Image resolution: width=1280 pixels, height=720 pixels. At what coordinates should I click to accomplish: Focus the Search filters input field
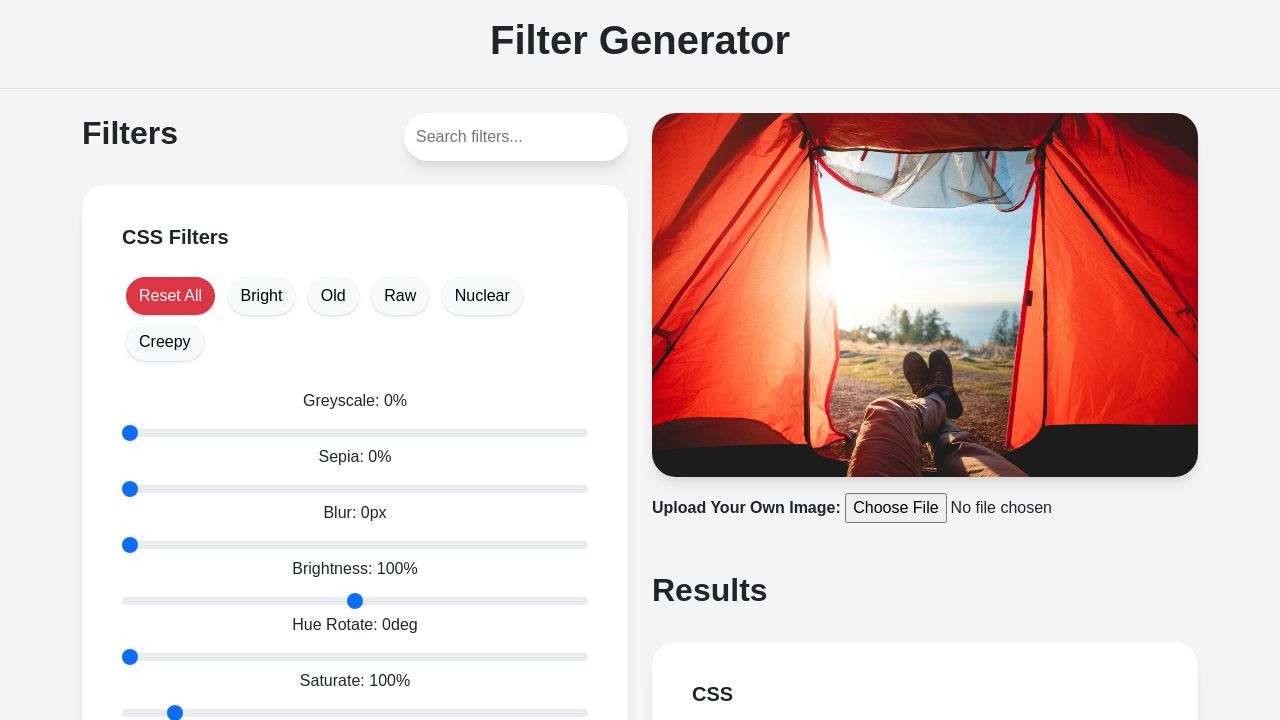(x=516, y=137)
